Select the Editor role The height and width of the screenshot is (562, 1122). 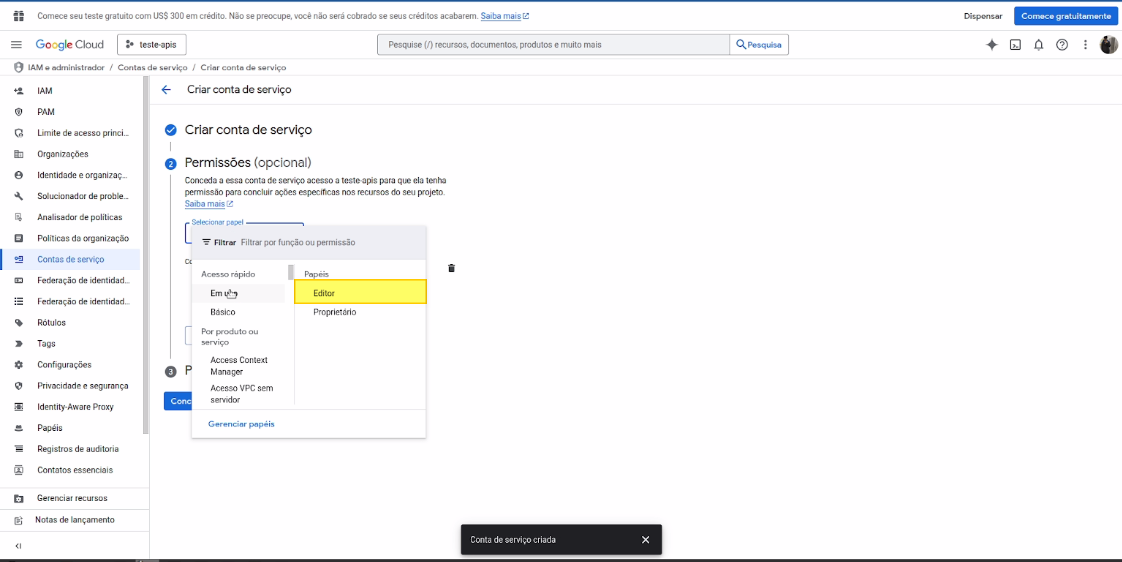pyautogui.click(x=361, y=292)
